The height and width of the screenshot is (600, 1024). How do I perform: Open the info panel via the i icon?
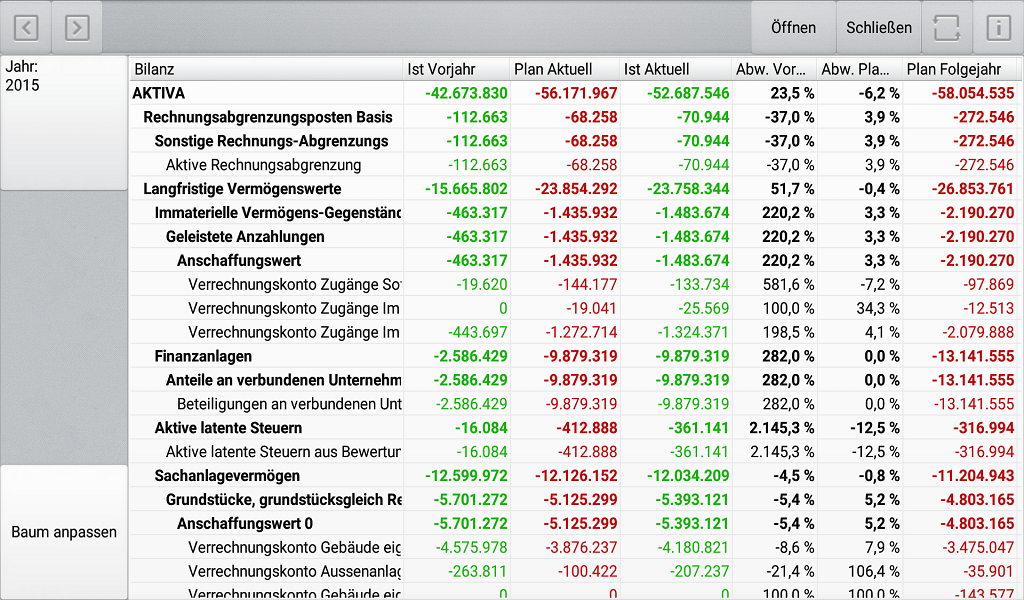point(998,27)
